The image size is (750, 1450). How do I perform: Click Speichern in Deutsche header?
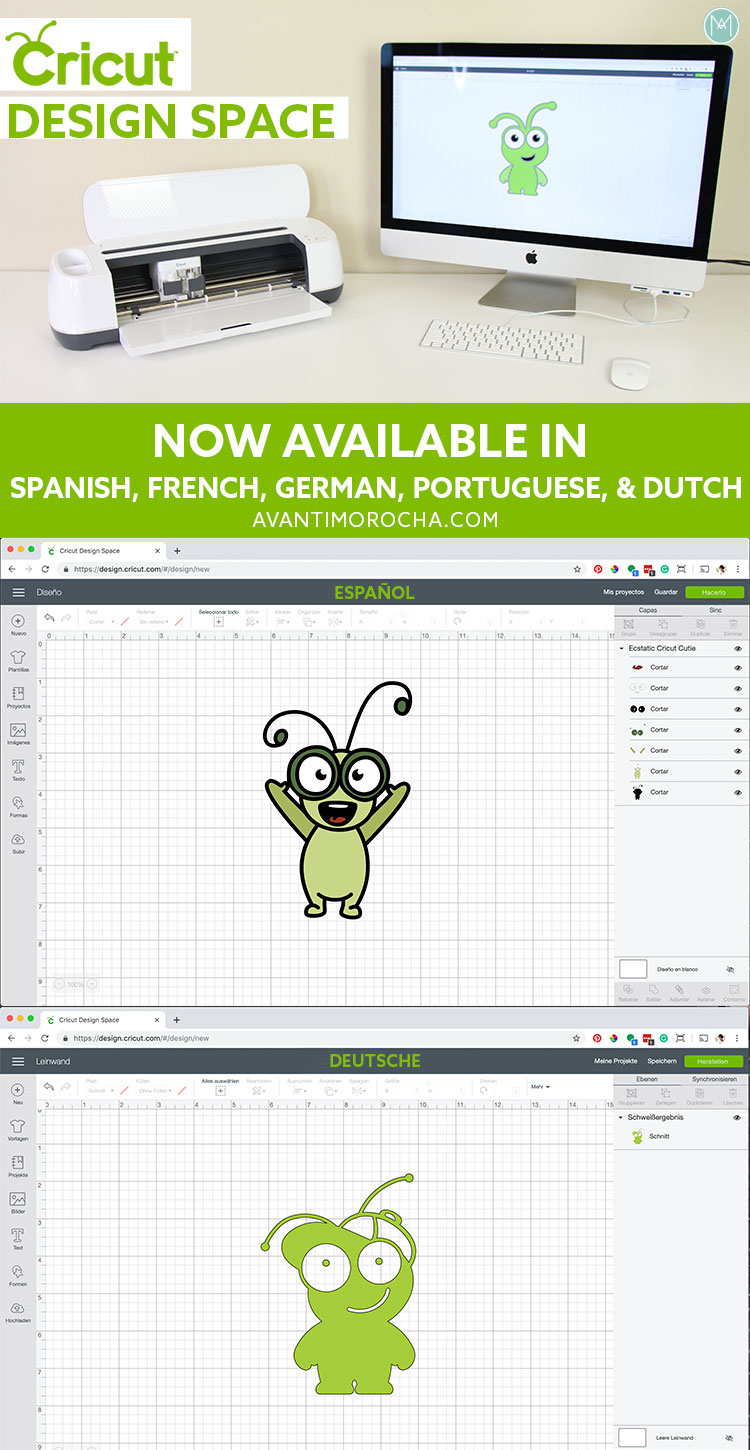[662, 1061]
